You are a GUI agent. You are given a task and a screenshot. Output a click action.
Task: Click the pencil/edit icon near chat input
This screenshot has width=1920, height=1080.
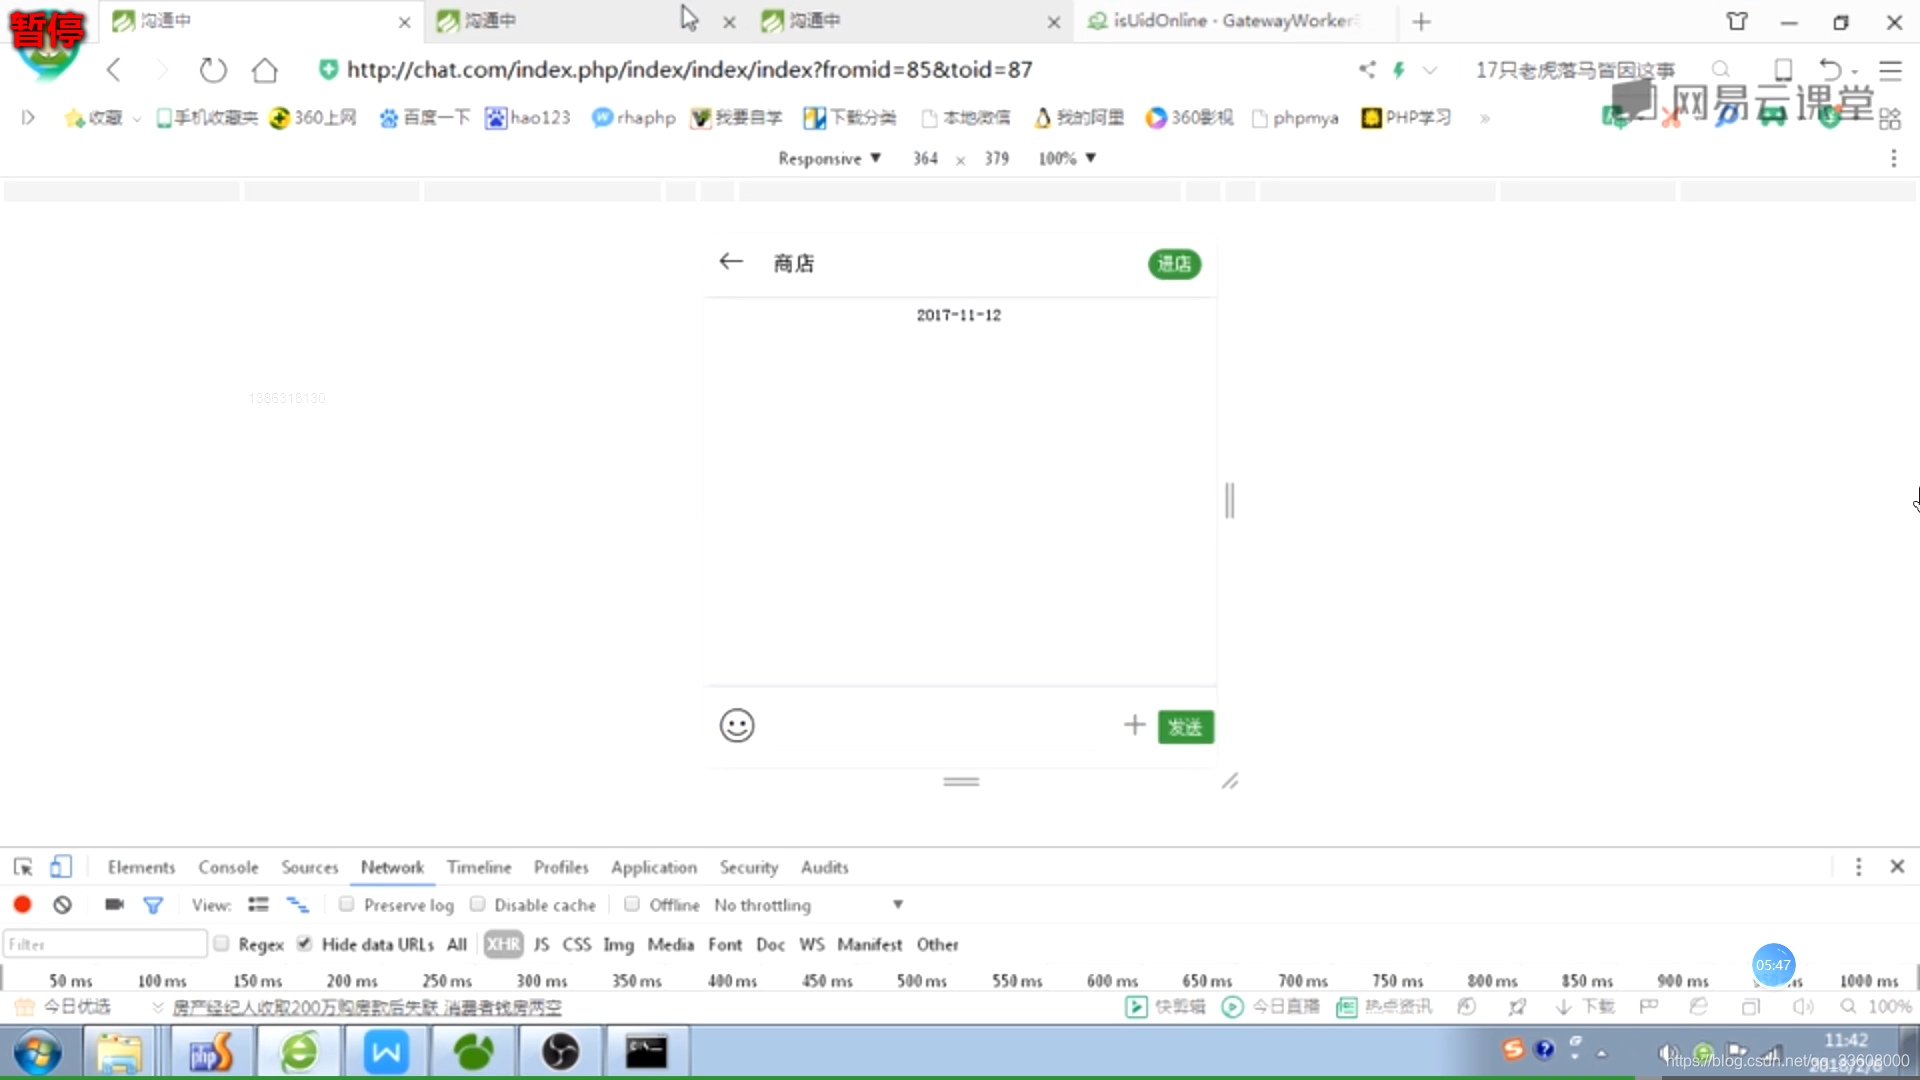point(1229,781)
